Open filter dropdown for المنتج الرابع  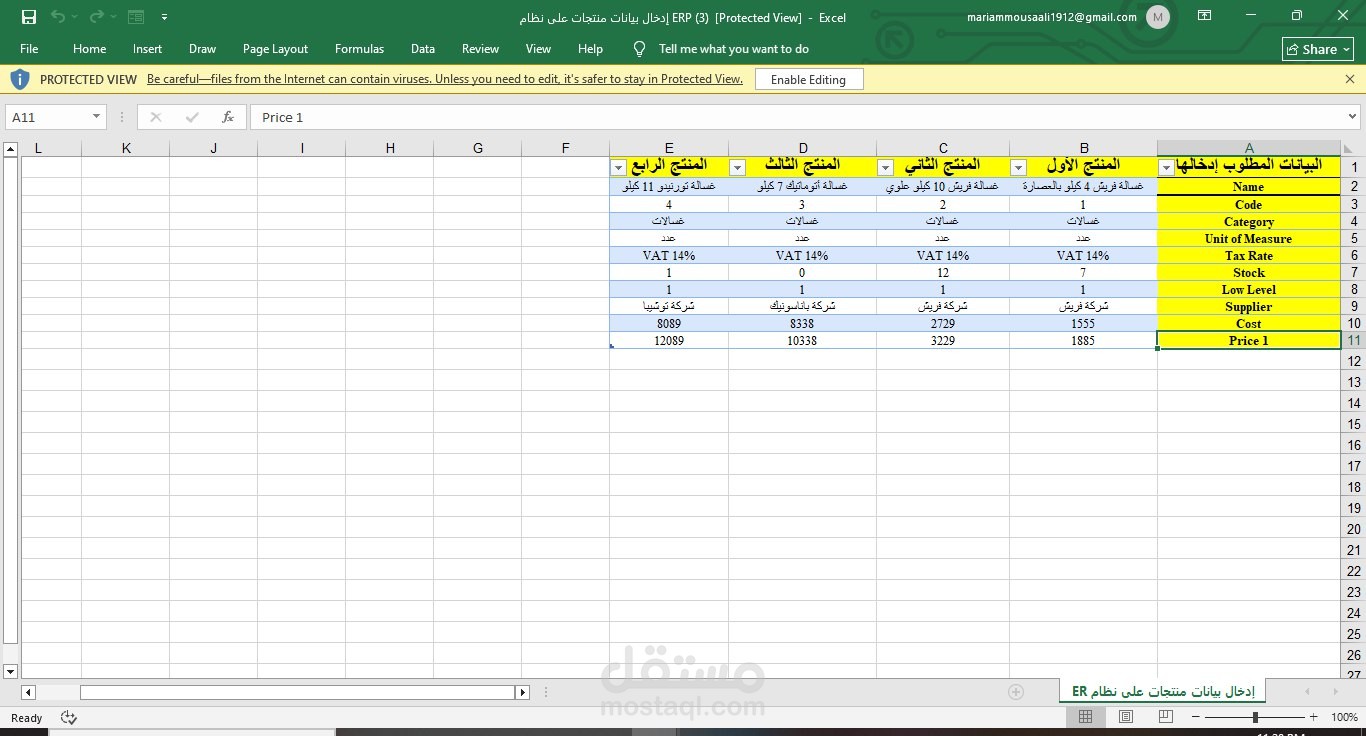(x=618, y=167)
